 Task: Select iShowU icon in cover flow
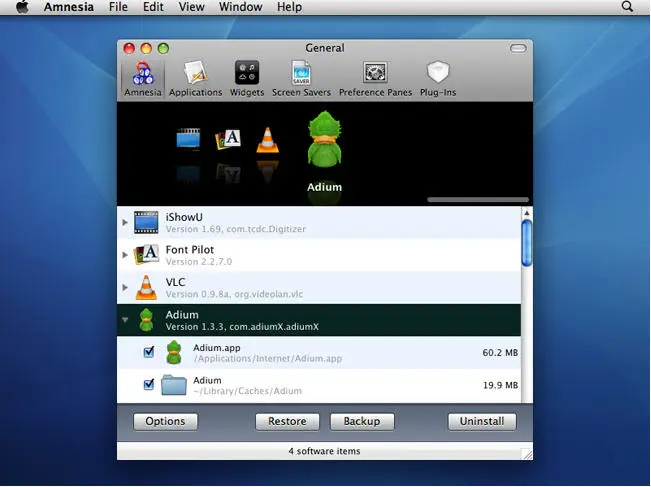(188, 139)
